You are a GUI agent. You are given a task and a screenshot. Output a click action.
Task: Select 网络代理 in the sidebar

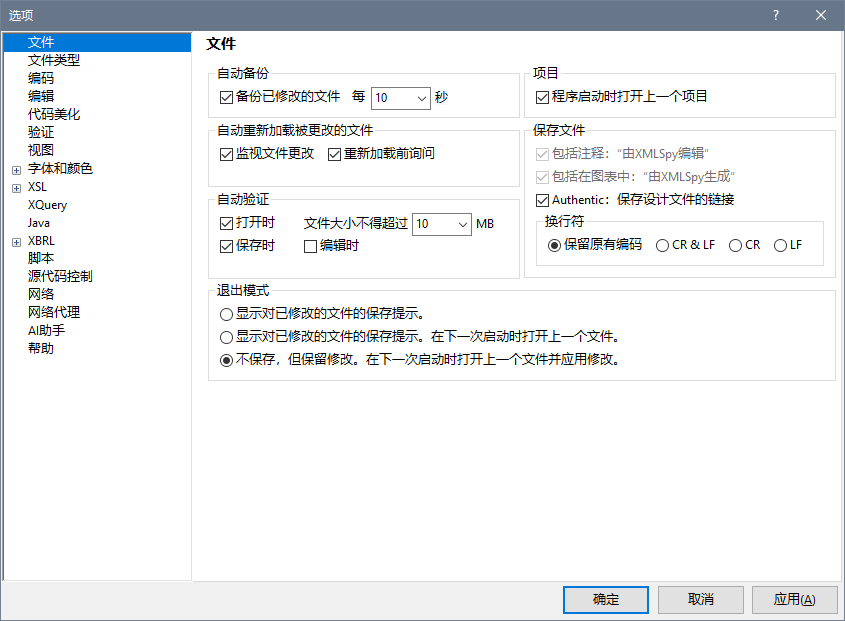(54, 312)
